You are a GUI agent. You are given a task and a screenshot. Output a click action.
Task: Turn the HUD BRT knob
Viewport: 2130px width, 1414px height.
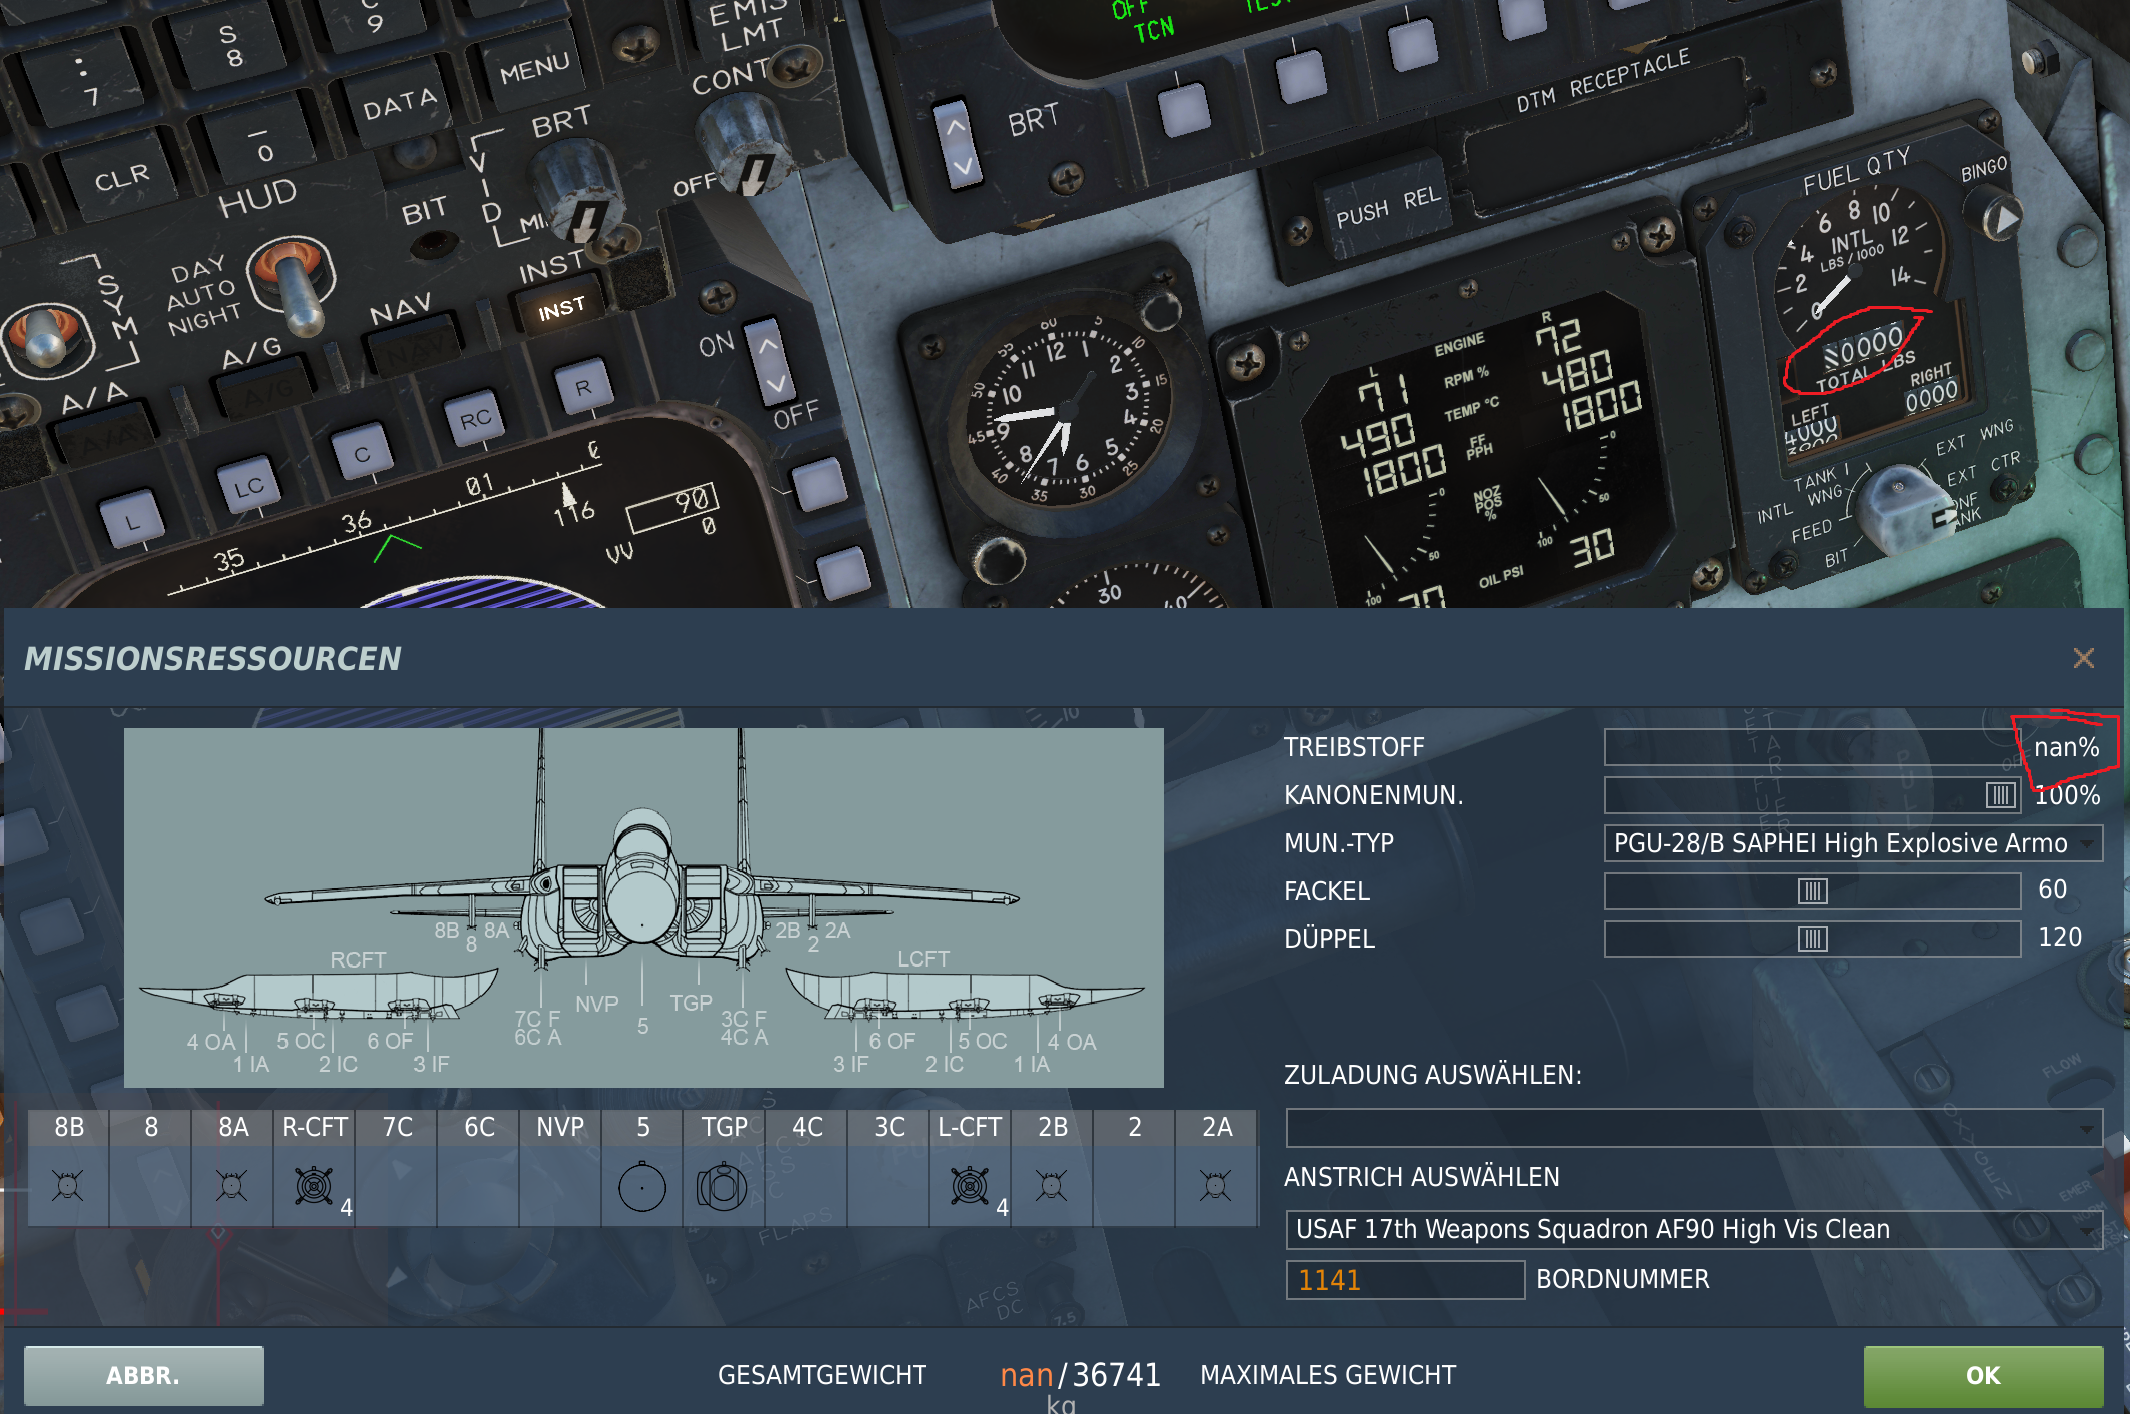click(x=577, y=190)
